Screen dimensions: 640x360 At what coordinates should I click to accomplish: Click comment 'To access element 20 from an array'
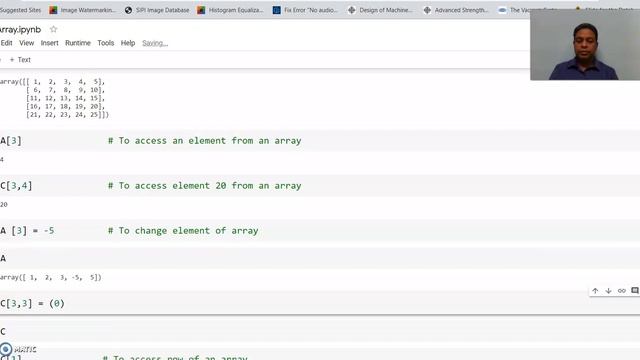point(204,186)
